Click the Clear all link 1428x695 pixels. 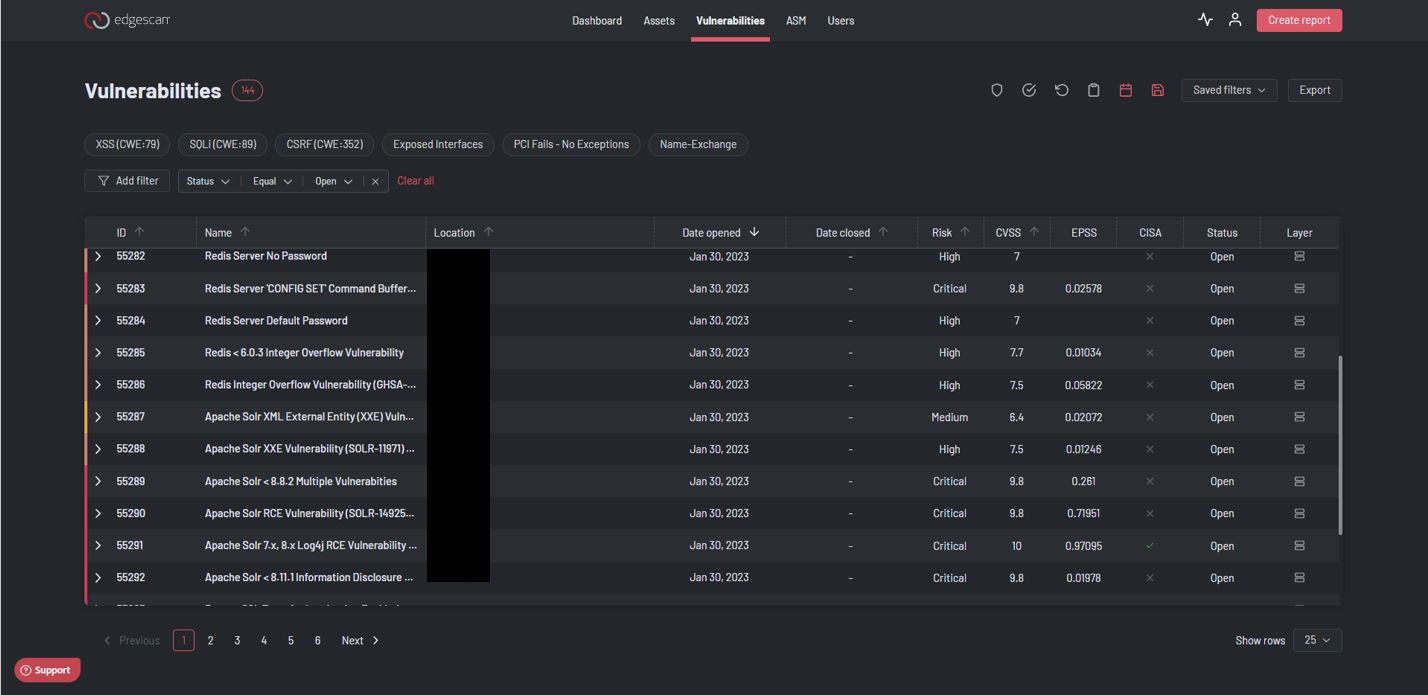coord(416,181)
